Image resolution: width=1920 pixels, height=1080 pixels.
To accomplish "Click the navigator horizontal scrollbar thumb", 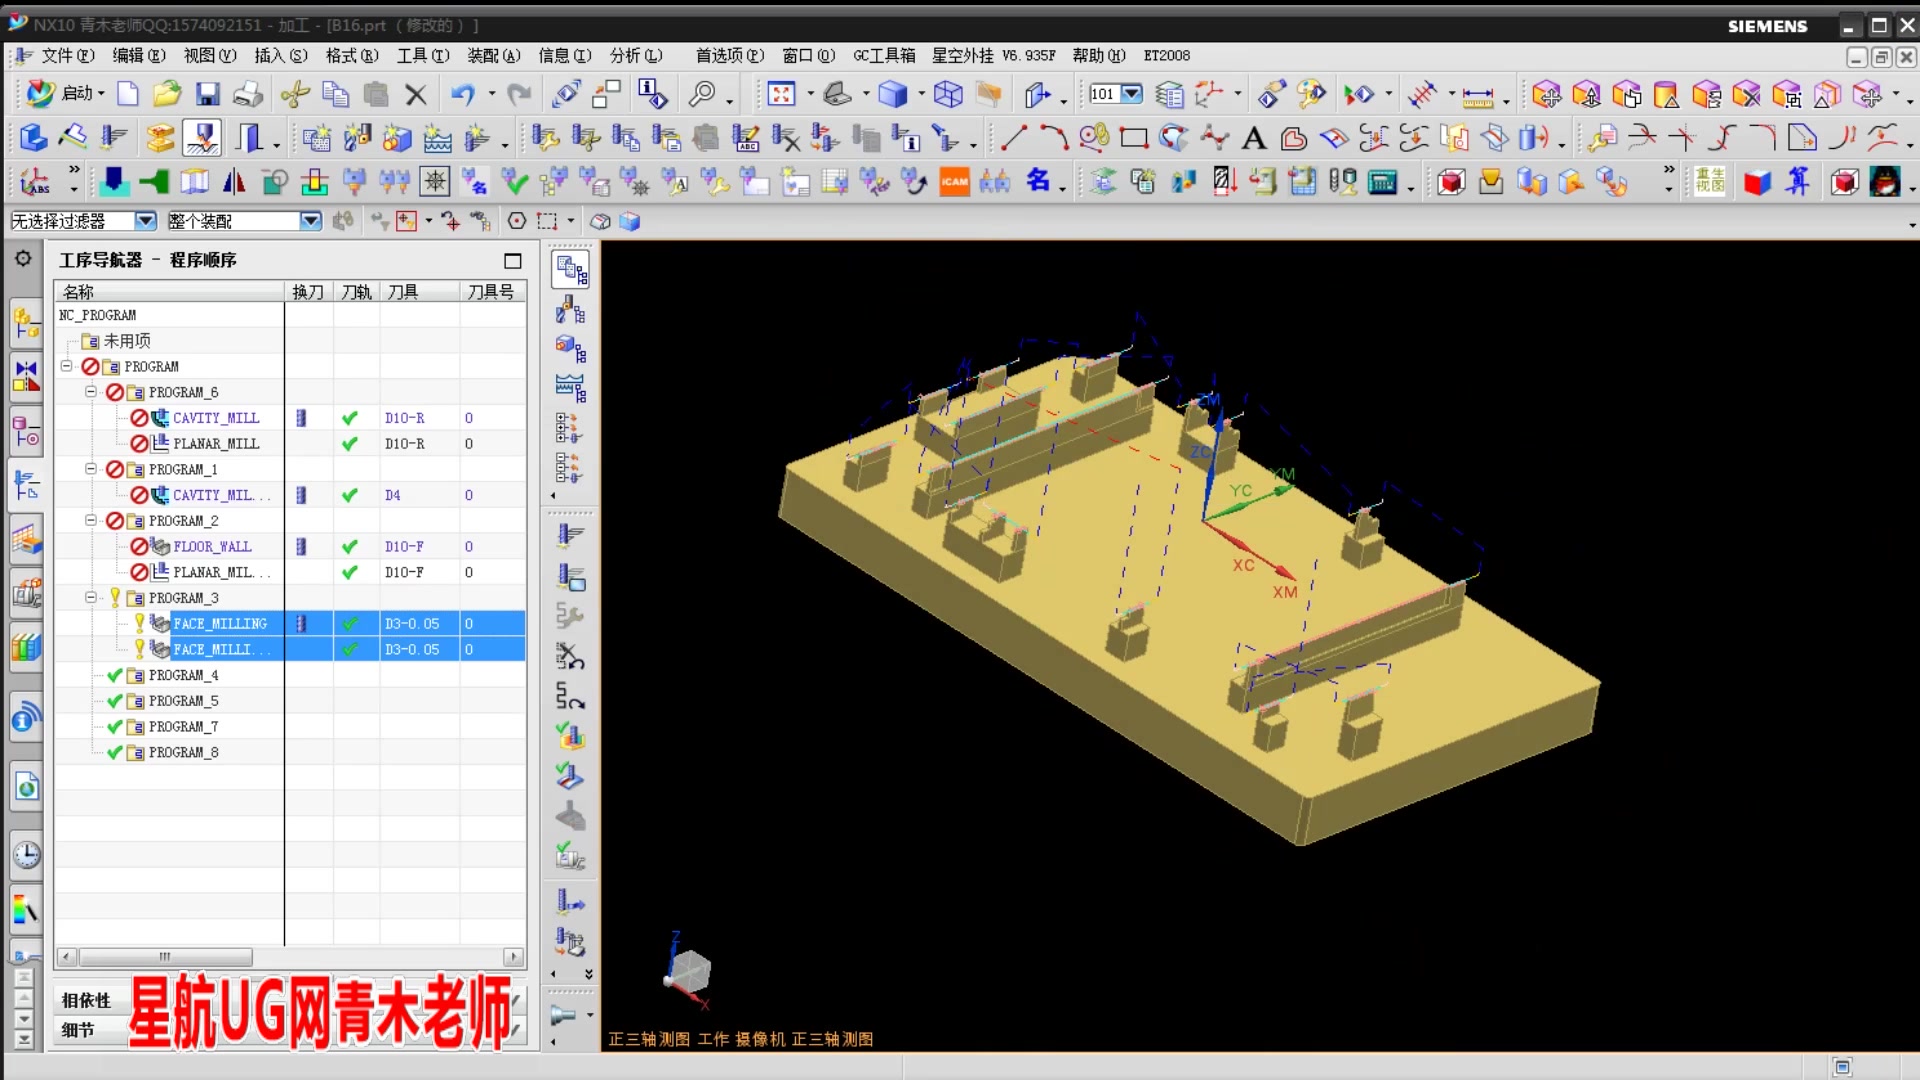I will 165,957.
